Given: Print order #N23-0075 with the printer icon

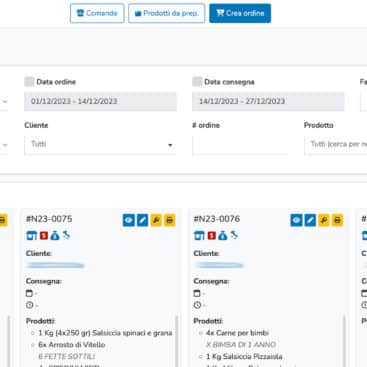Looking at the screenshot, I should pyautogui.click(x=170, y=220).
